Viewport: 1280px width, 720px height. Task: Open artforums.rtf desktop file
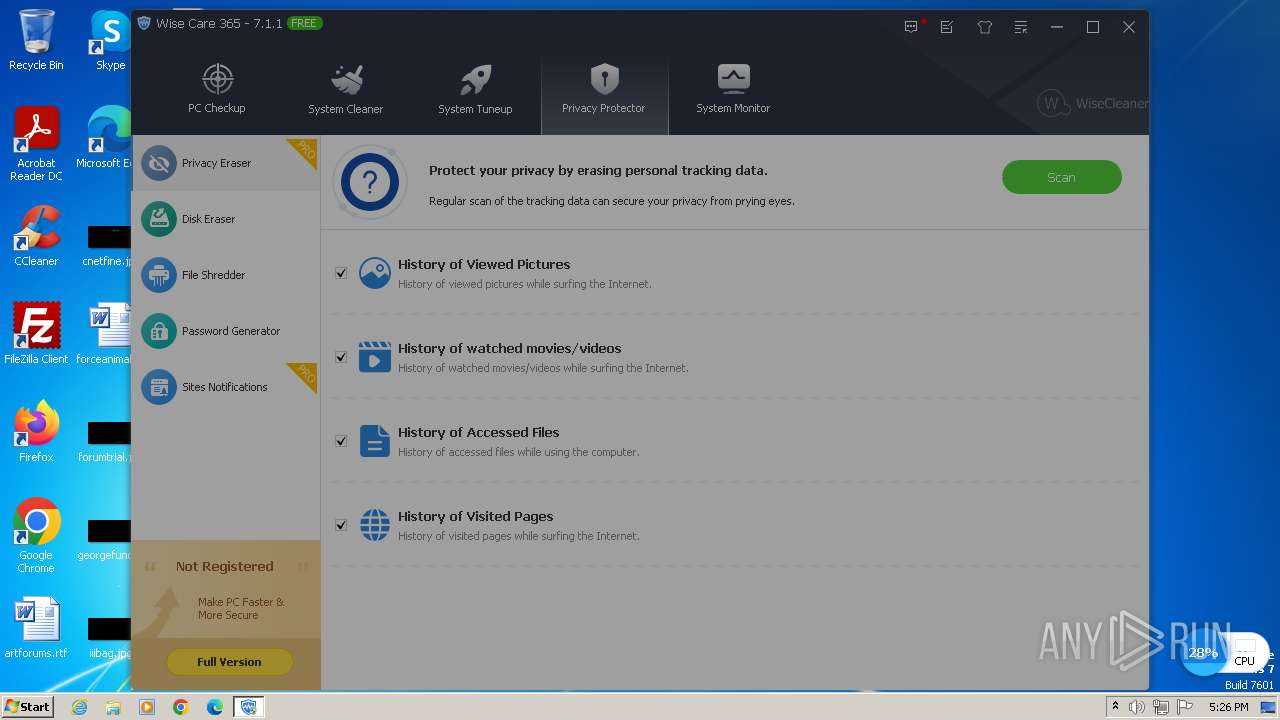(36, 628)
